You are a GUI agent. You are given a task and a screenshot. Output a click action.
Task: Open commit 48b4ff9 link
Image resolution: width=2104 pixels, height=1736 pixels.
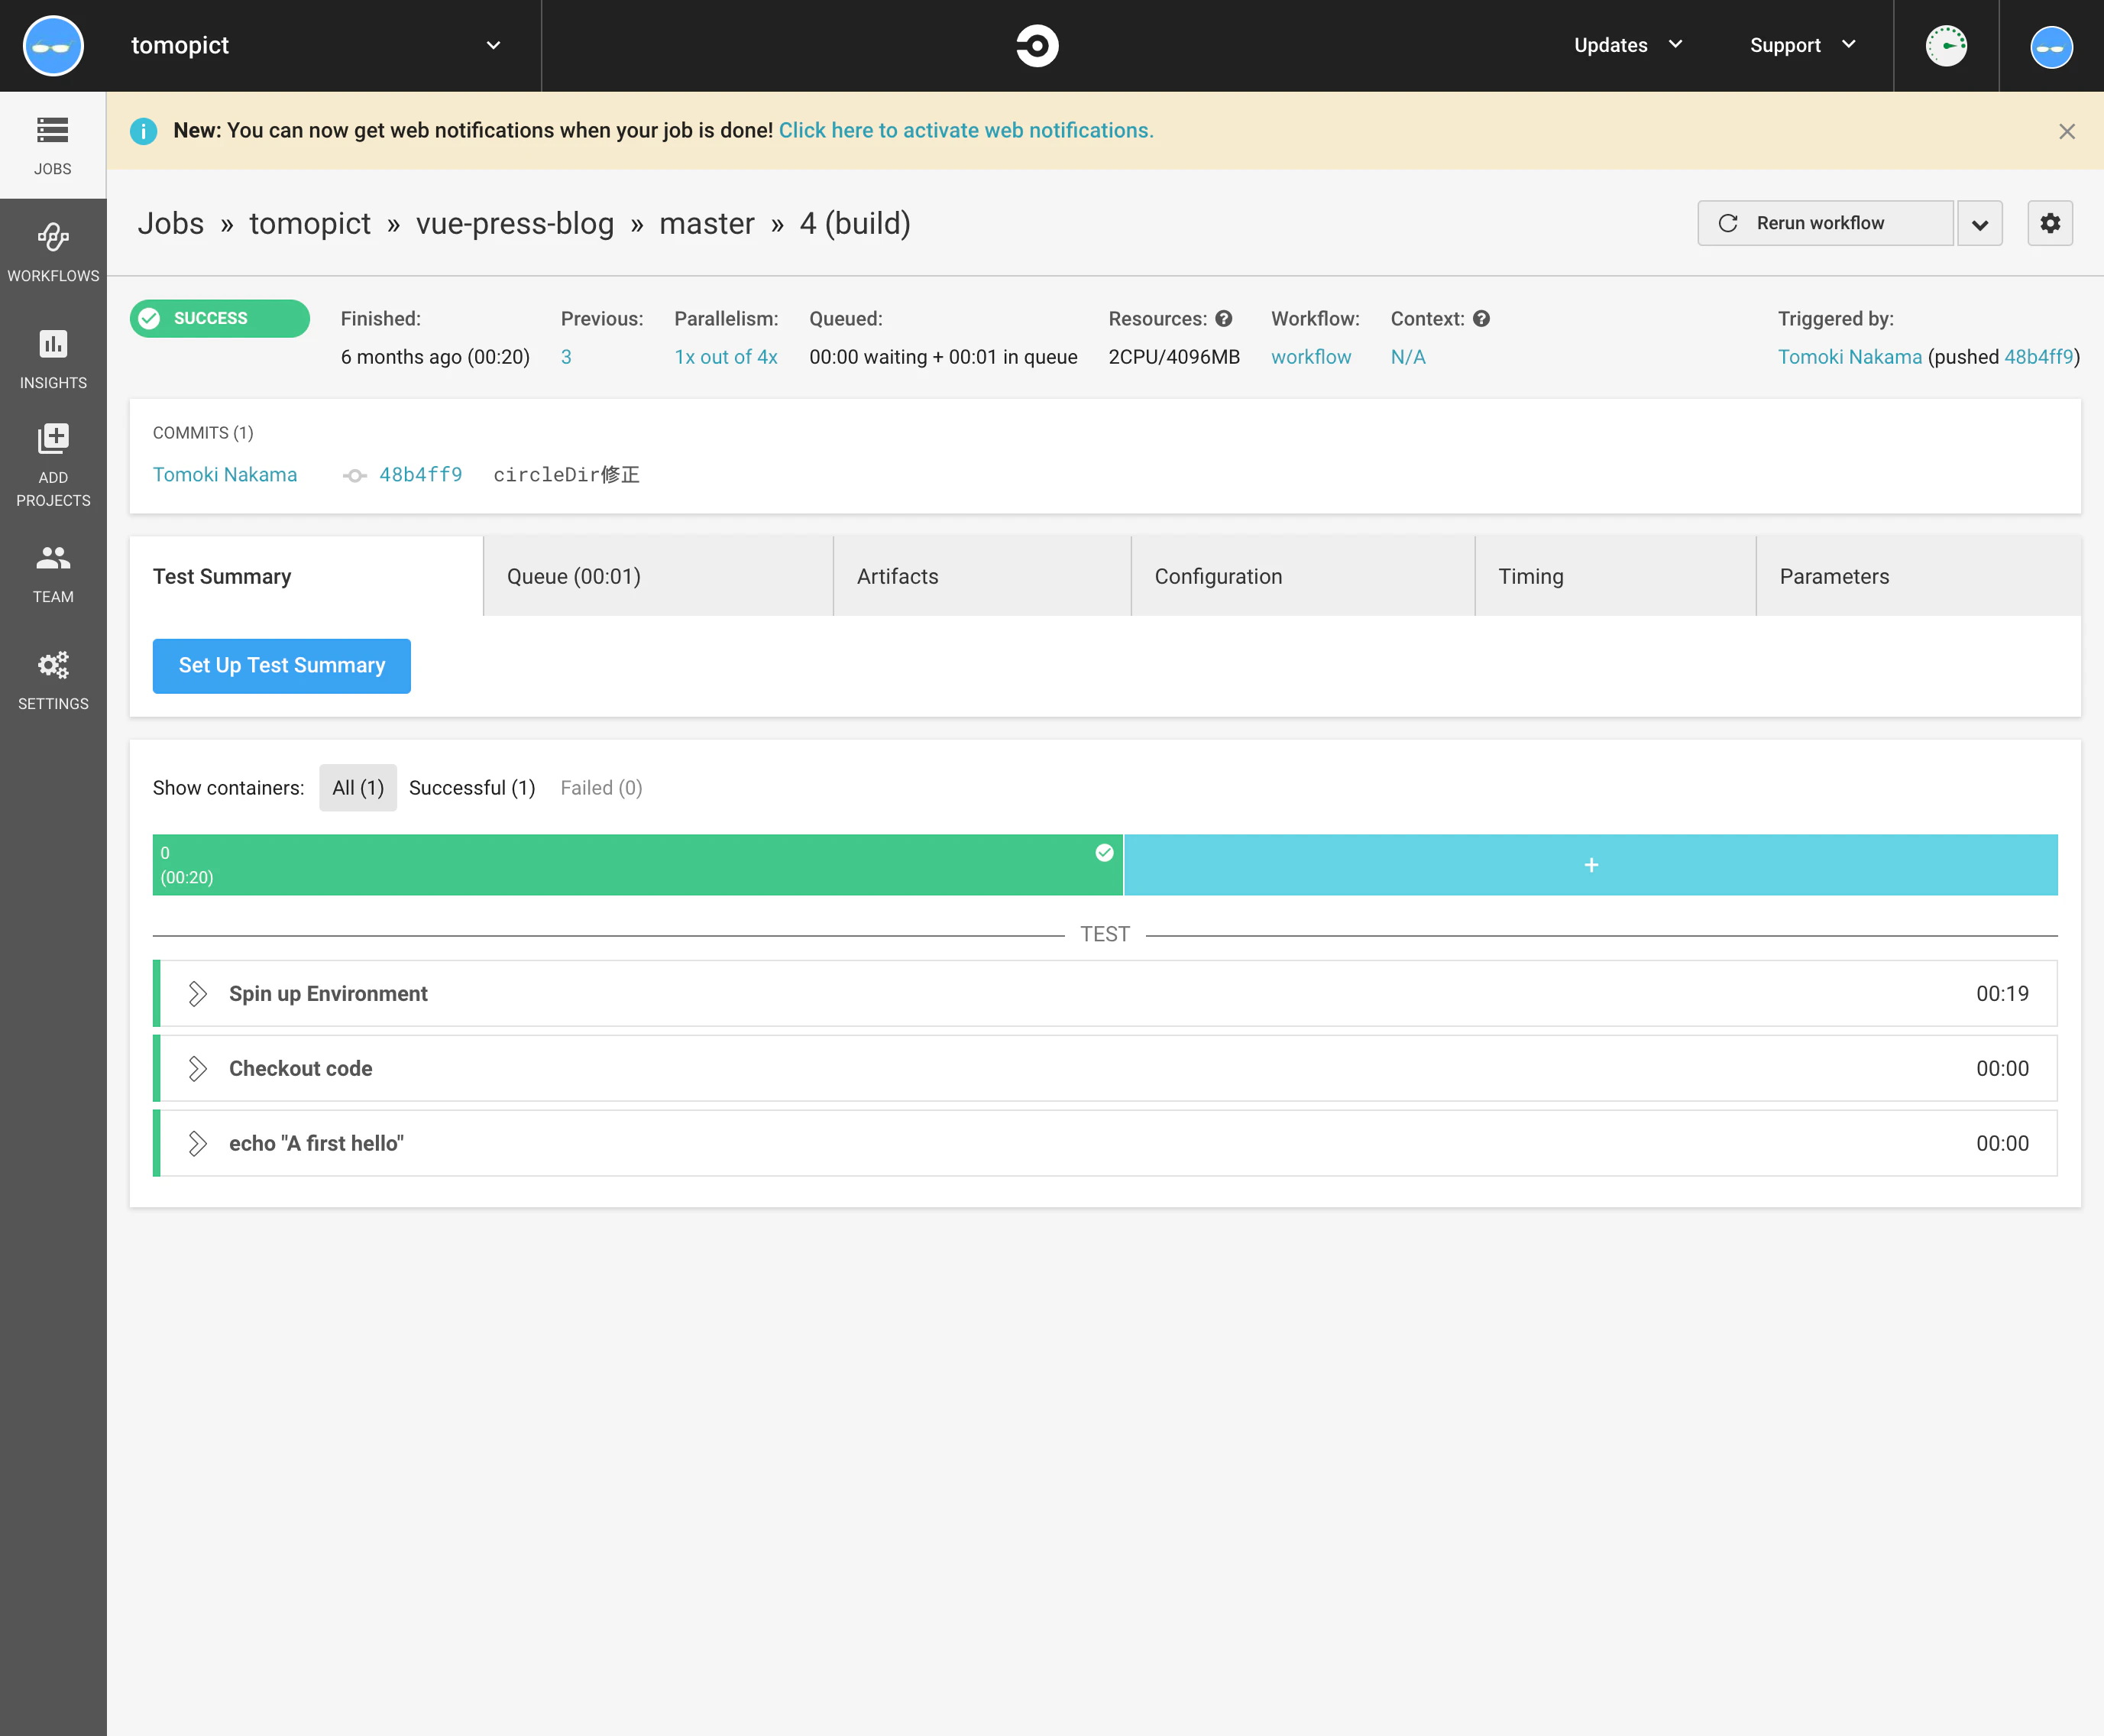(419, 474)
